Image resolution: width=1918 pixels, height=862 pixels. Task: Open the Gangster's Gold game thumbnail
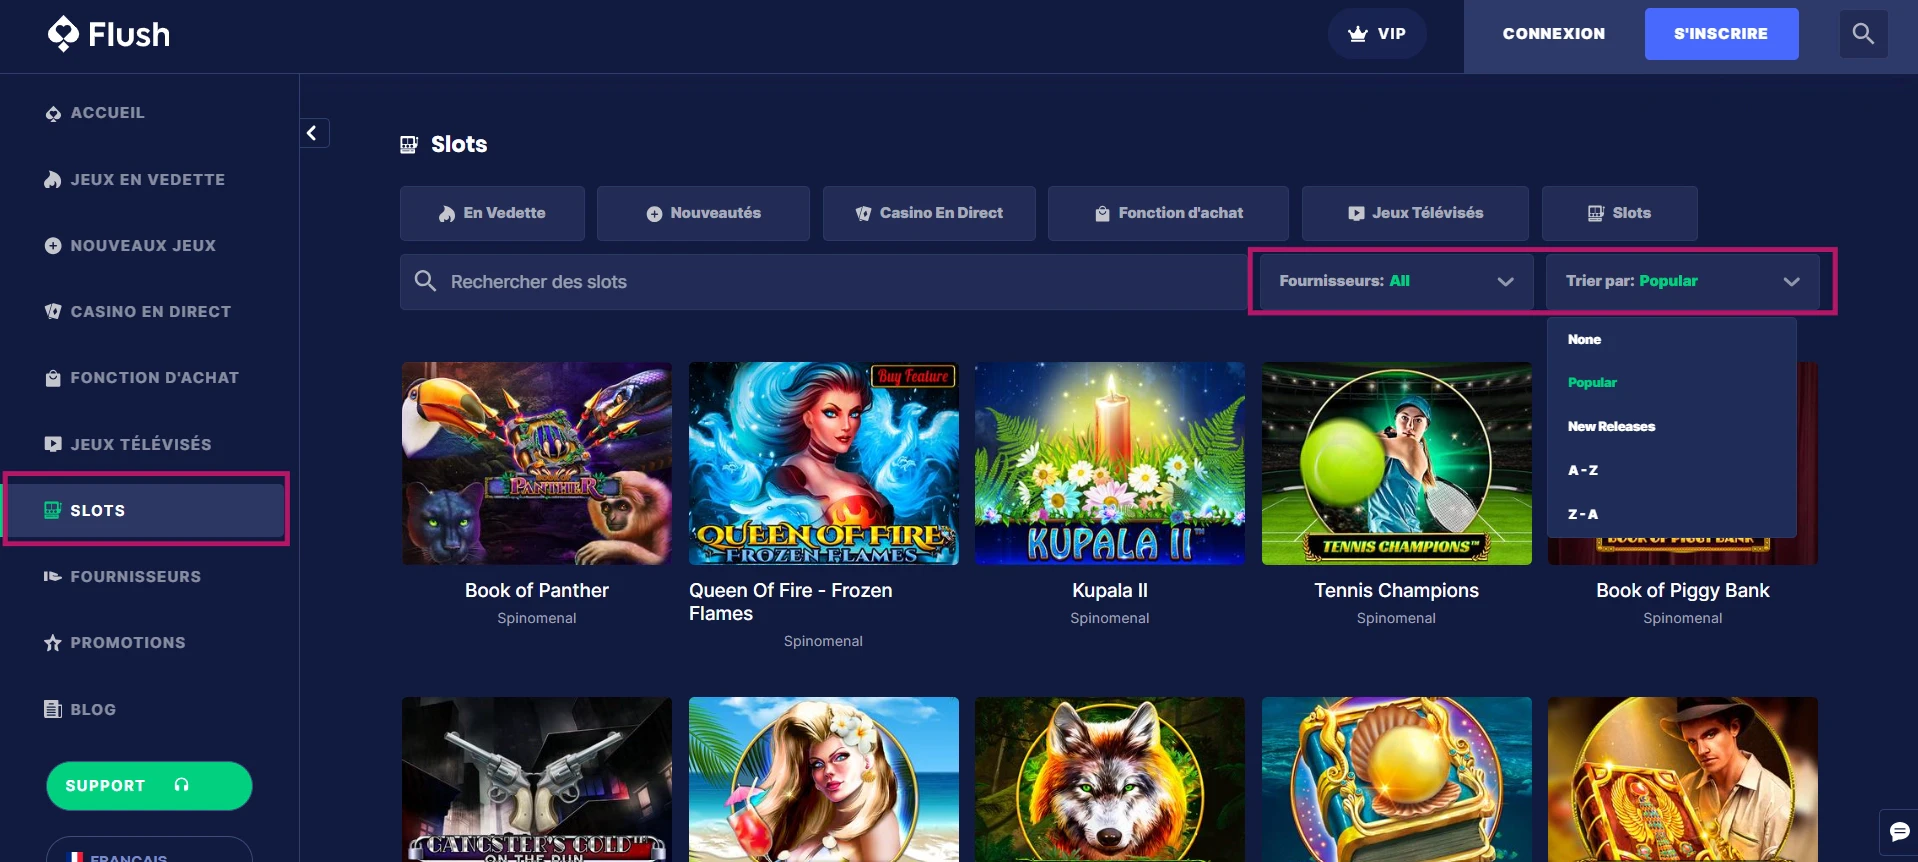537,780
